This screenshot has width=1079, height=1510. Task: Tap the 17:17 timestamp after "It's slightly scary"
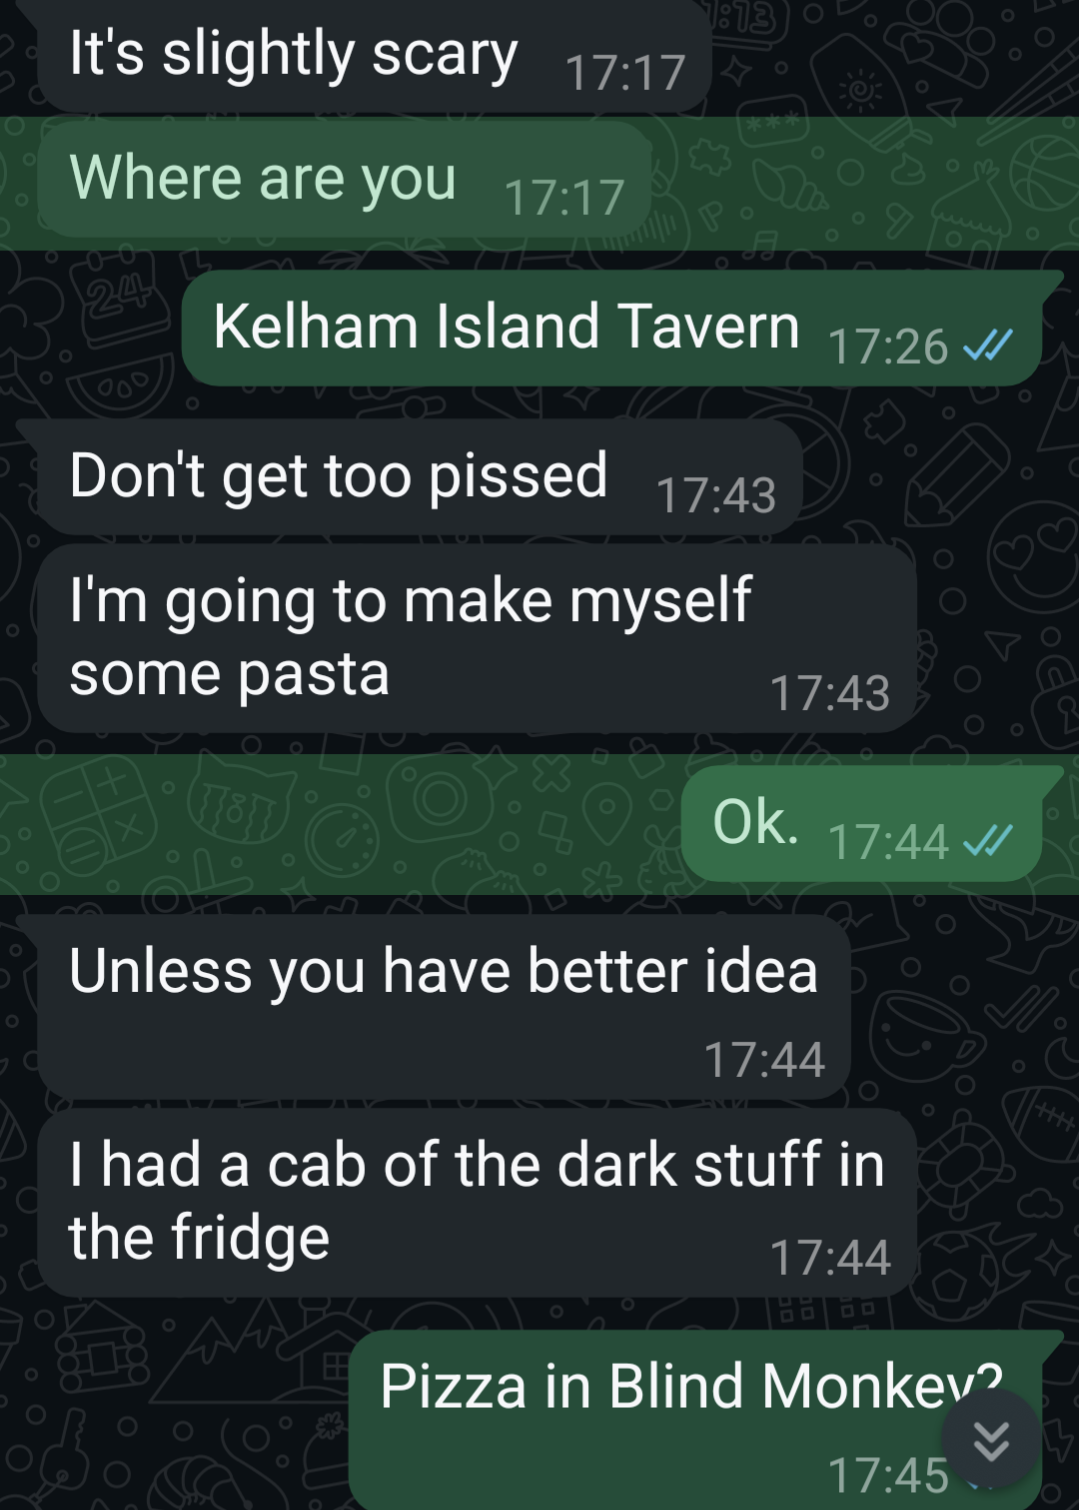626,73
